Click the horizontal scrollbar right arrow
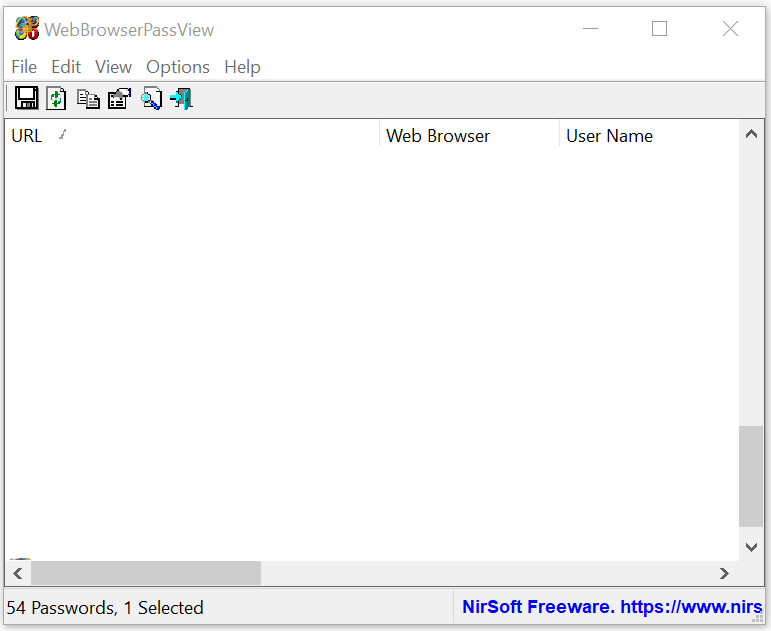Image resolution: width=771 pixels, height=631 pixels. pos(724,573)
